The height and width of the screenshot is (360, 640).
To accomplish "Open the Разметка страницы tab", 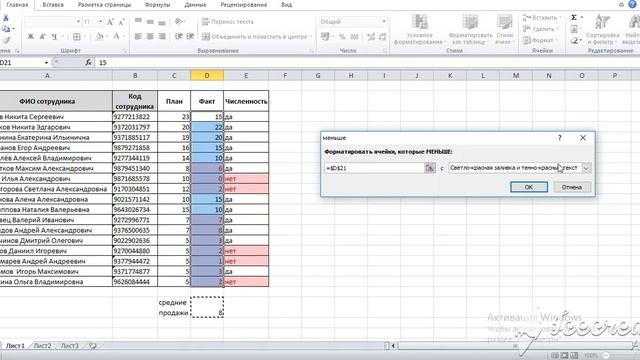I will click(104, 5).
